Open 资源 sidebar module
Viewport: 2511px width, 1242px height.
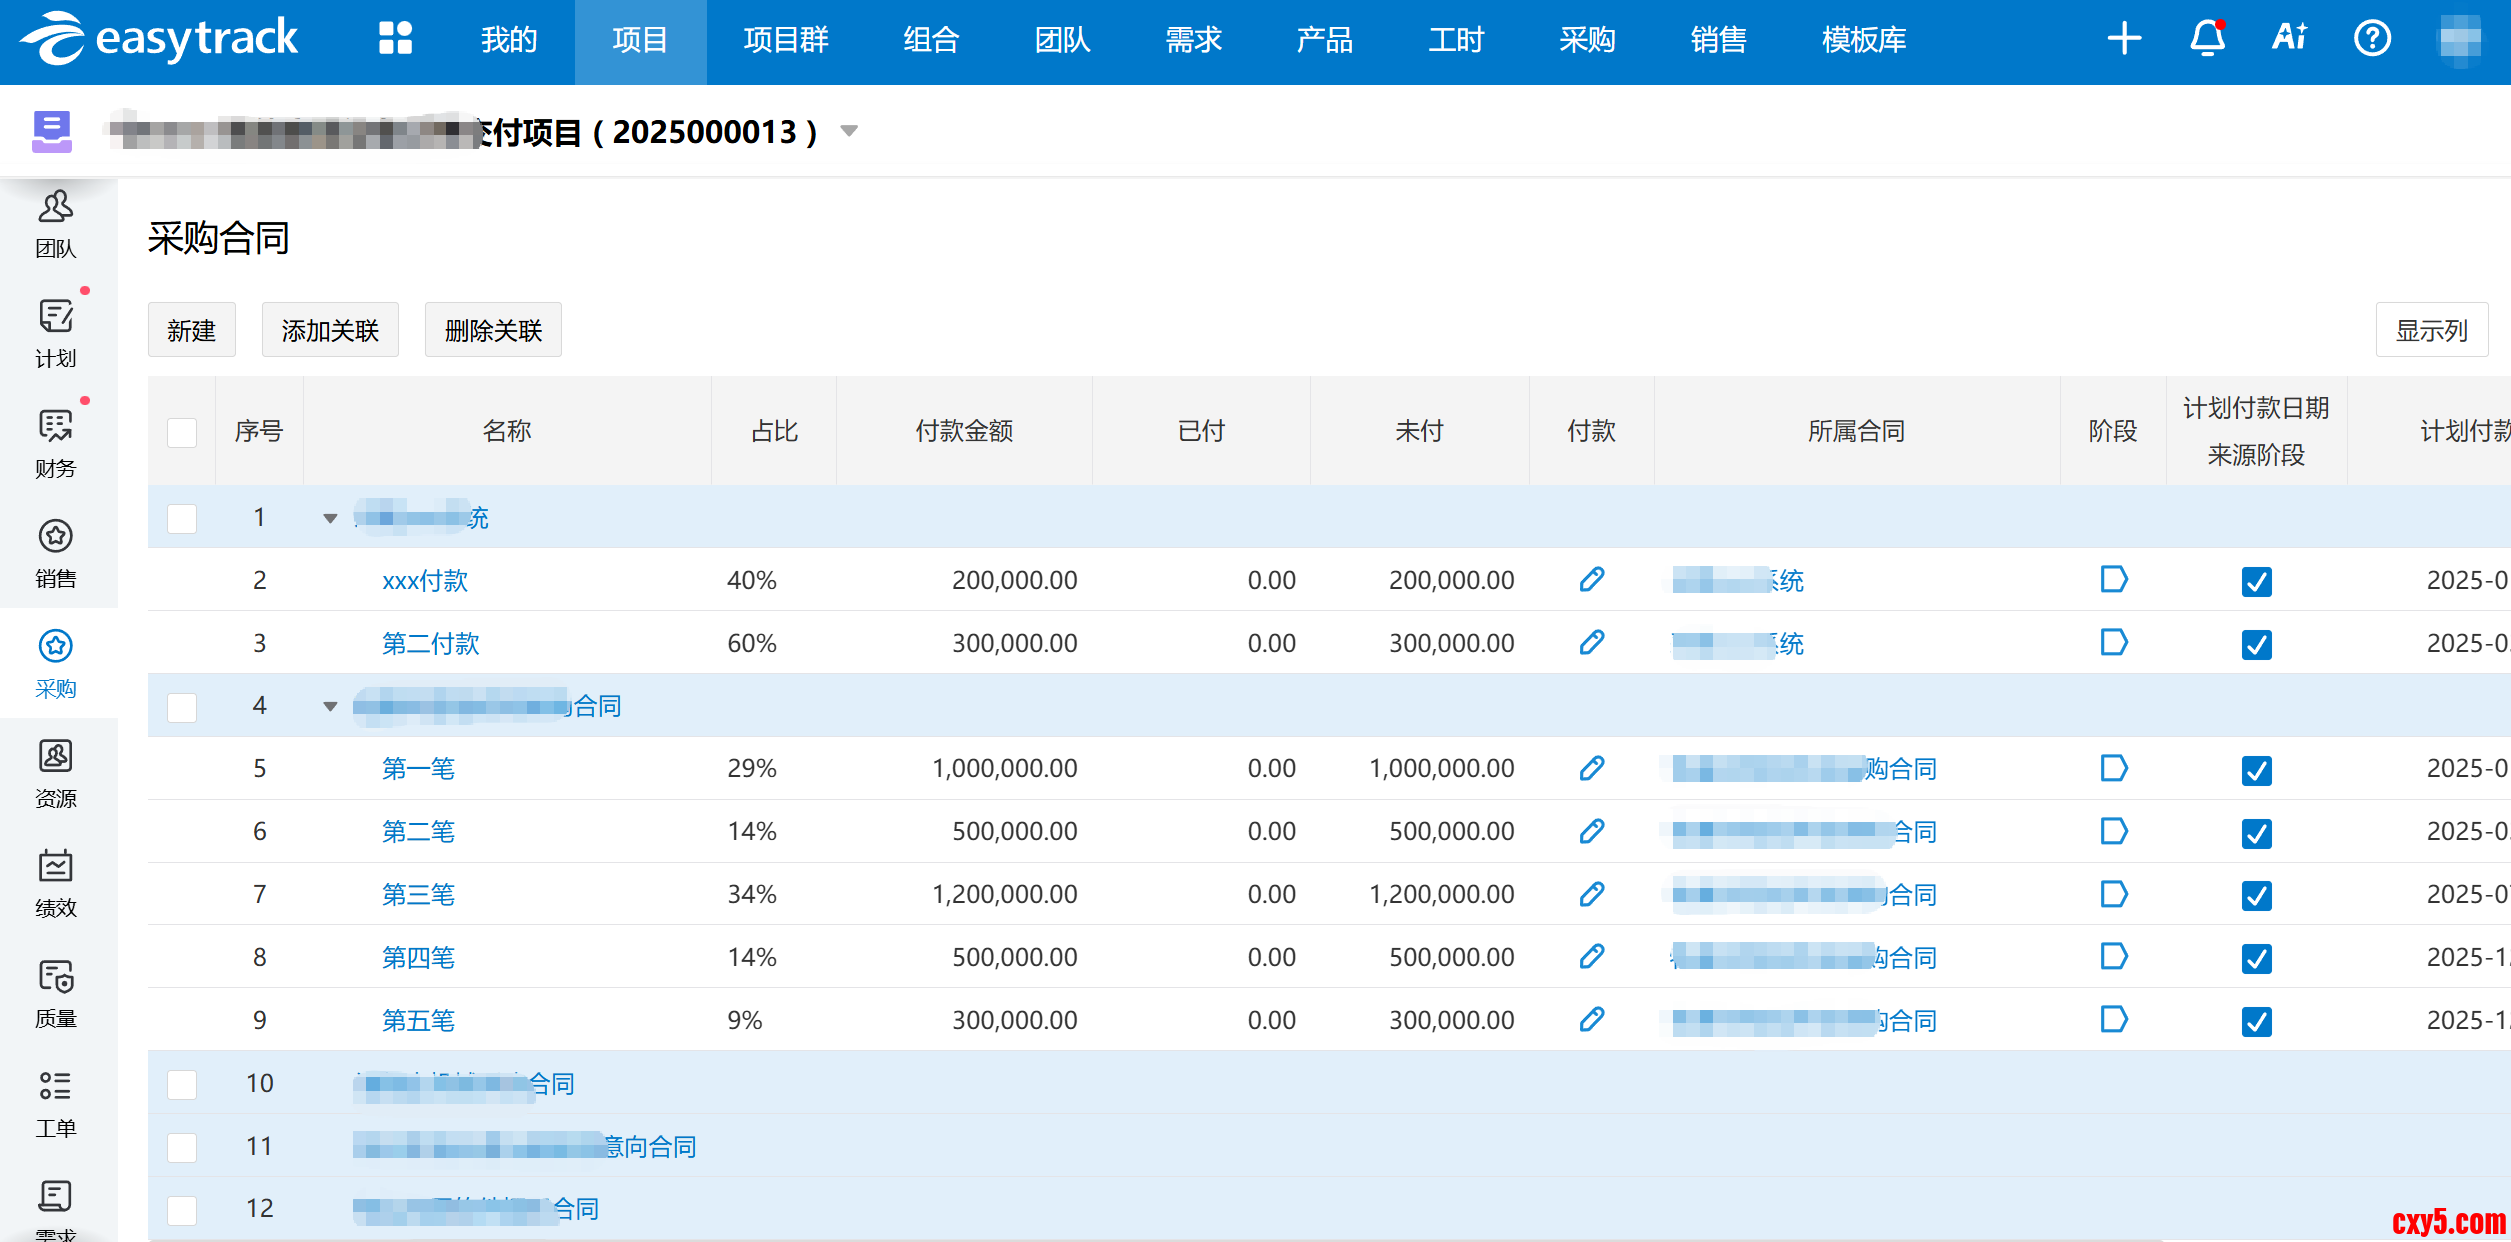point(56,773)
